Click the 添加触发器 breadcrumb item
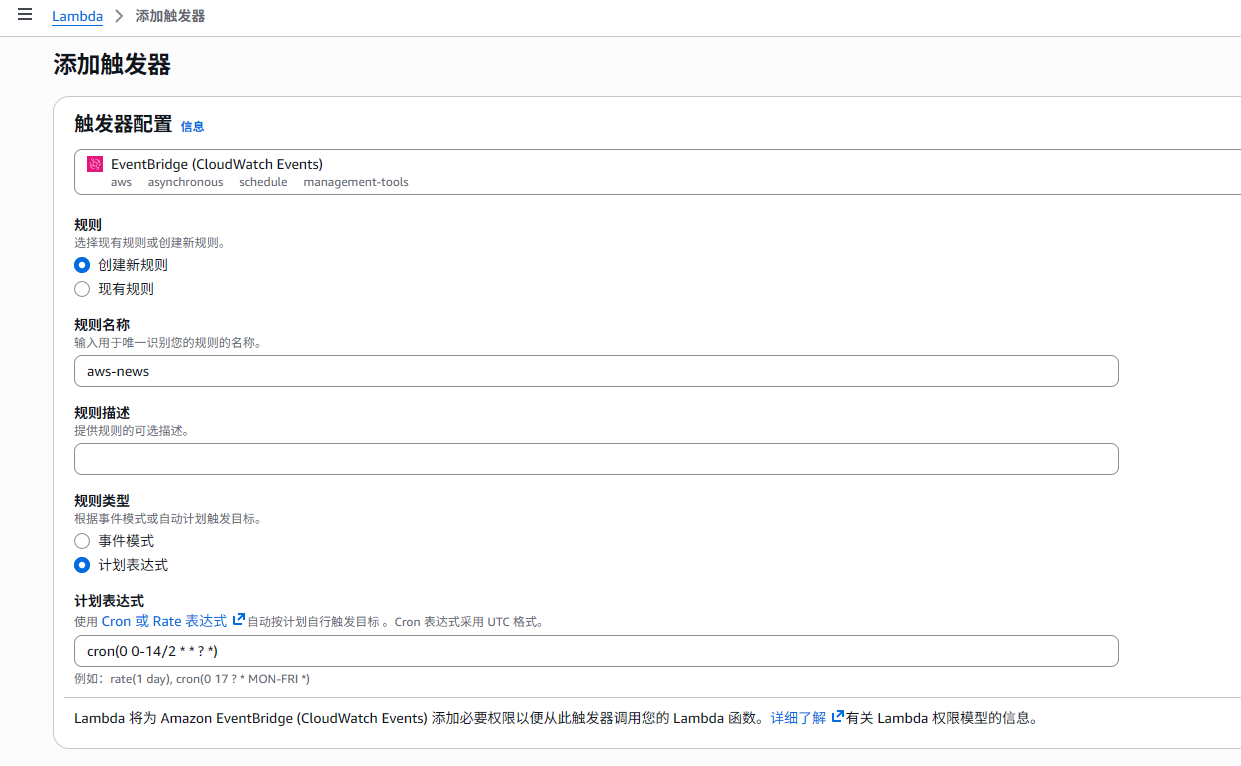Viewport: 1241px width, 766px height. (x=170, y=17)
